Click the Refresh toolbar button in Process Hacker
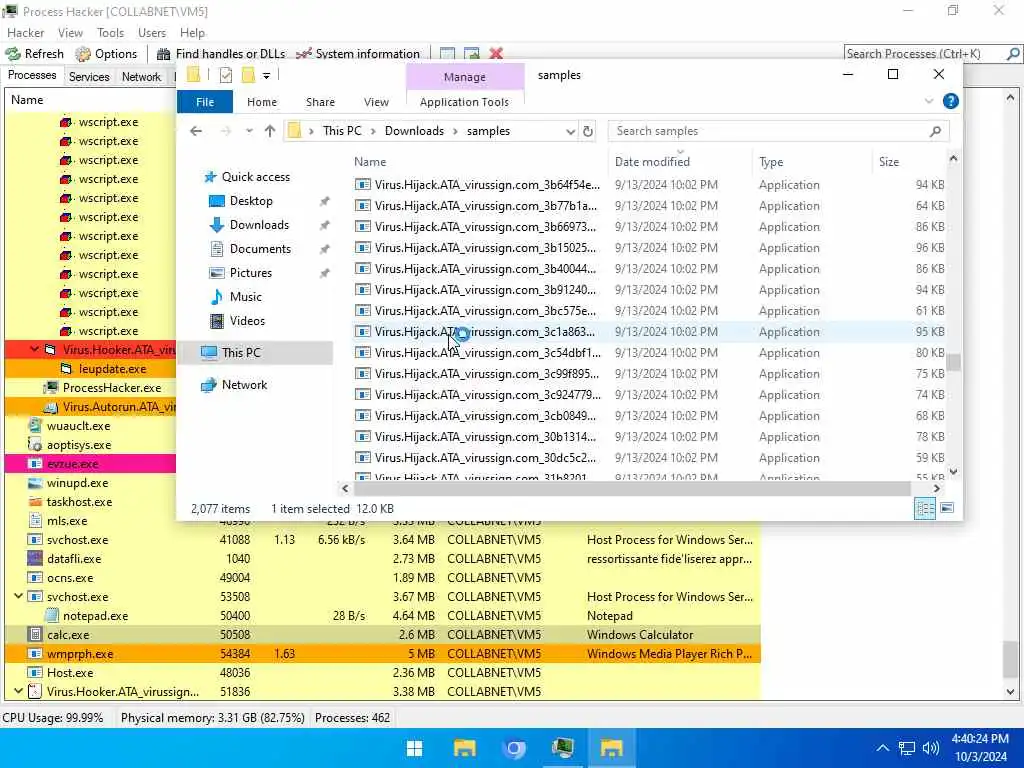 [35, 54]
